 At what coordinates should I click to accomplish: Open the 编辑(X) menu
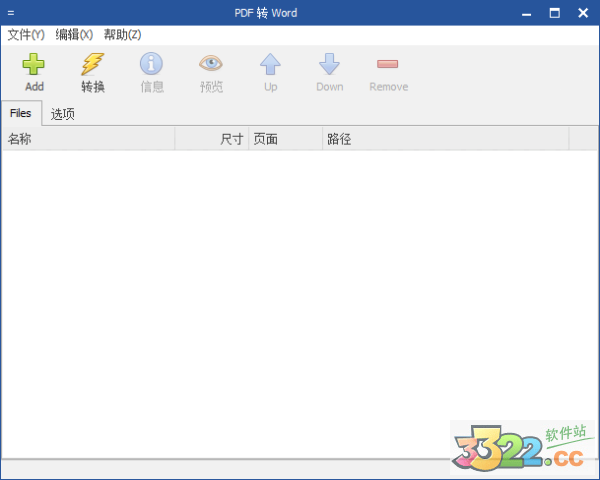click(74, 35)
